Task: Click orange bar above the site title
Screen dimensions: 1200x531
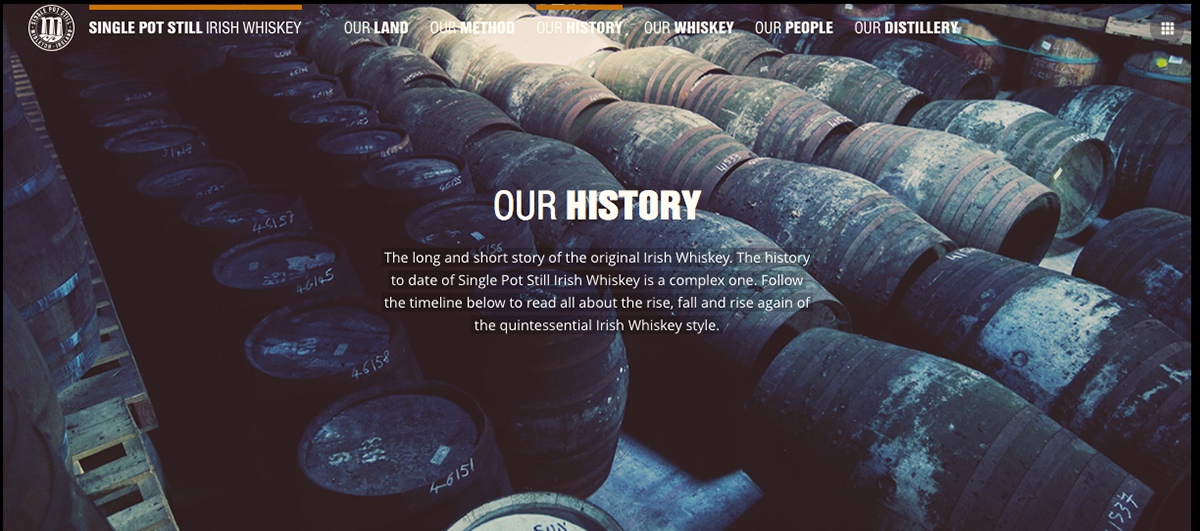Action: pos(195,7)
